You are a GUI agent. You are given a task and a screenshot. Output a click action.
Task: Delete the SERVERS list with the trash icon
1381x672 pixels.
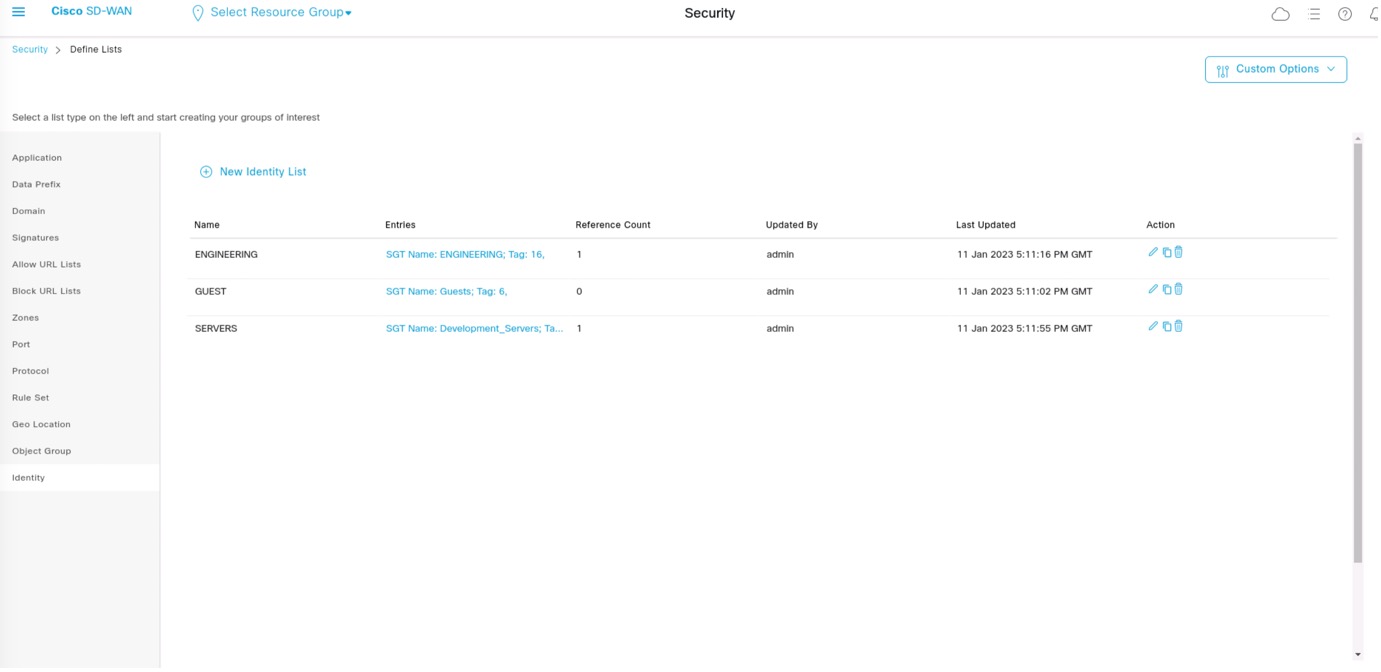(x=1179, y=326)
